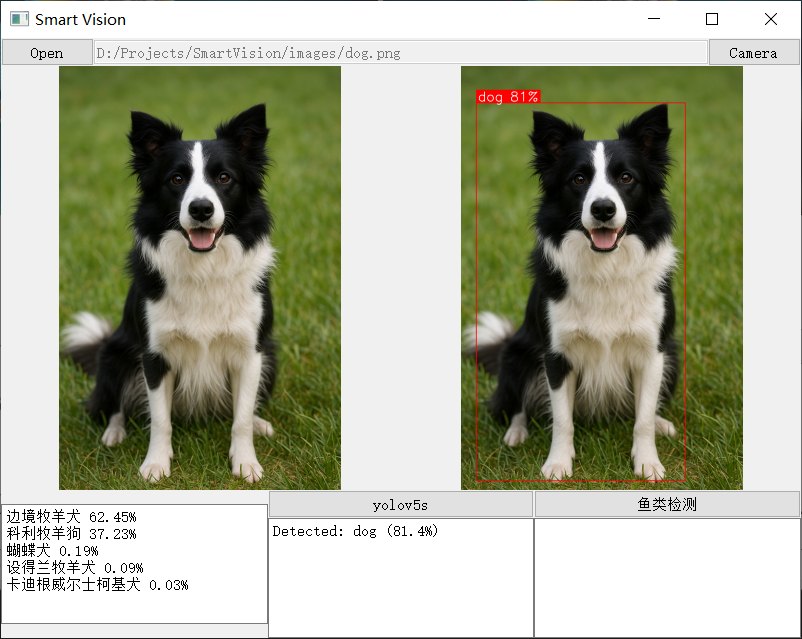Click the red 'dog 81%' detection label
This screenshot has height=639, width=802.
coord(508,97)
